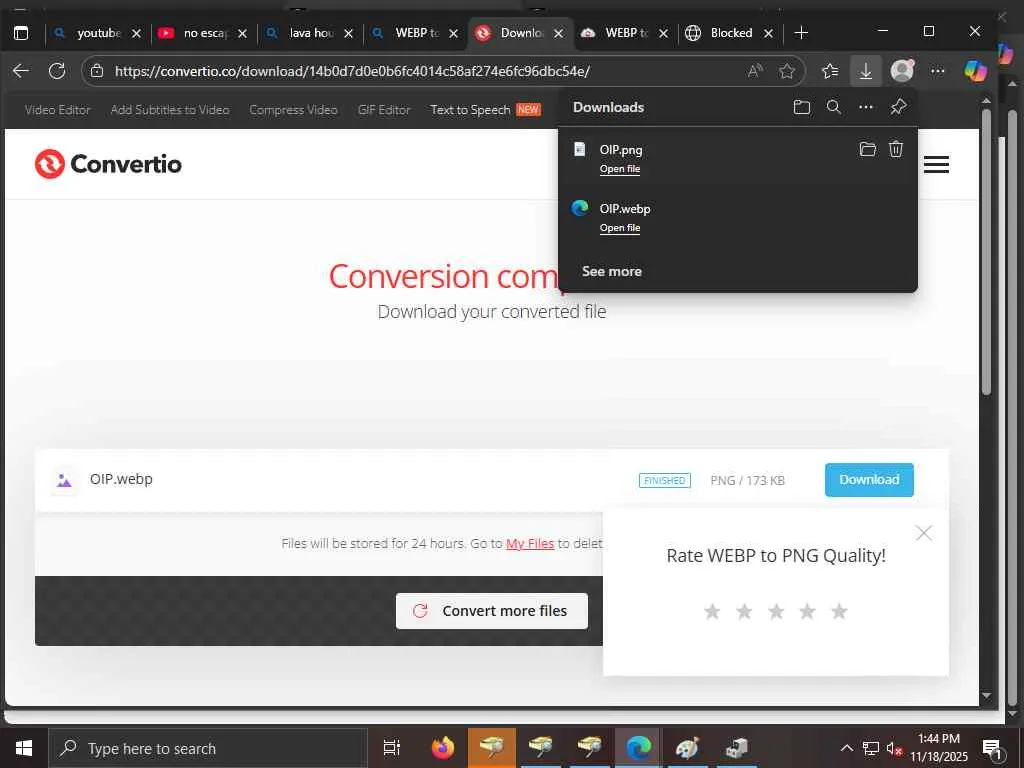Click Open file under OIP.png
Image resolution: width=1024 pixels, height=768 pixels.
620,169
